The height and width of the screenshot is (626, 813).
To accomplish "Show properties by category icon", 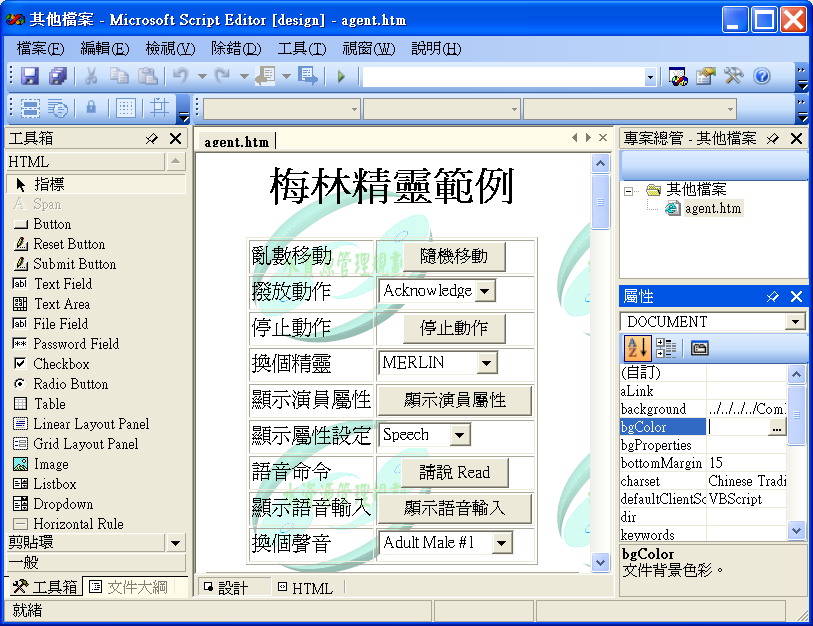I will pos(665,349).
